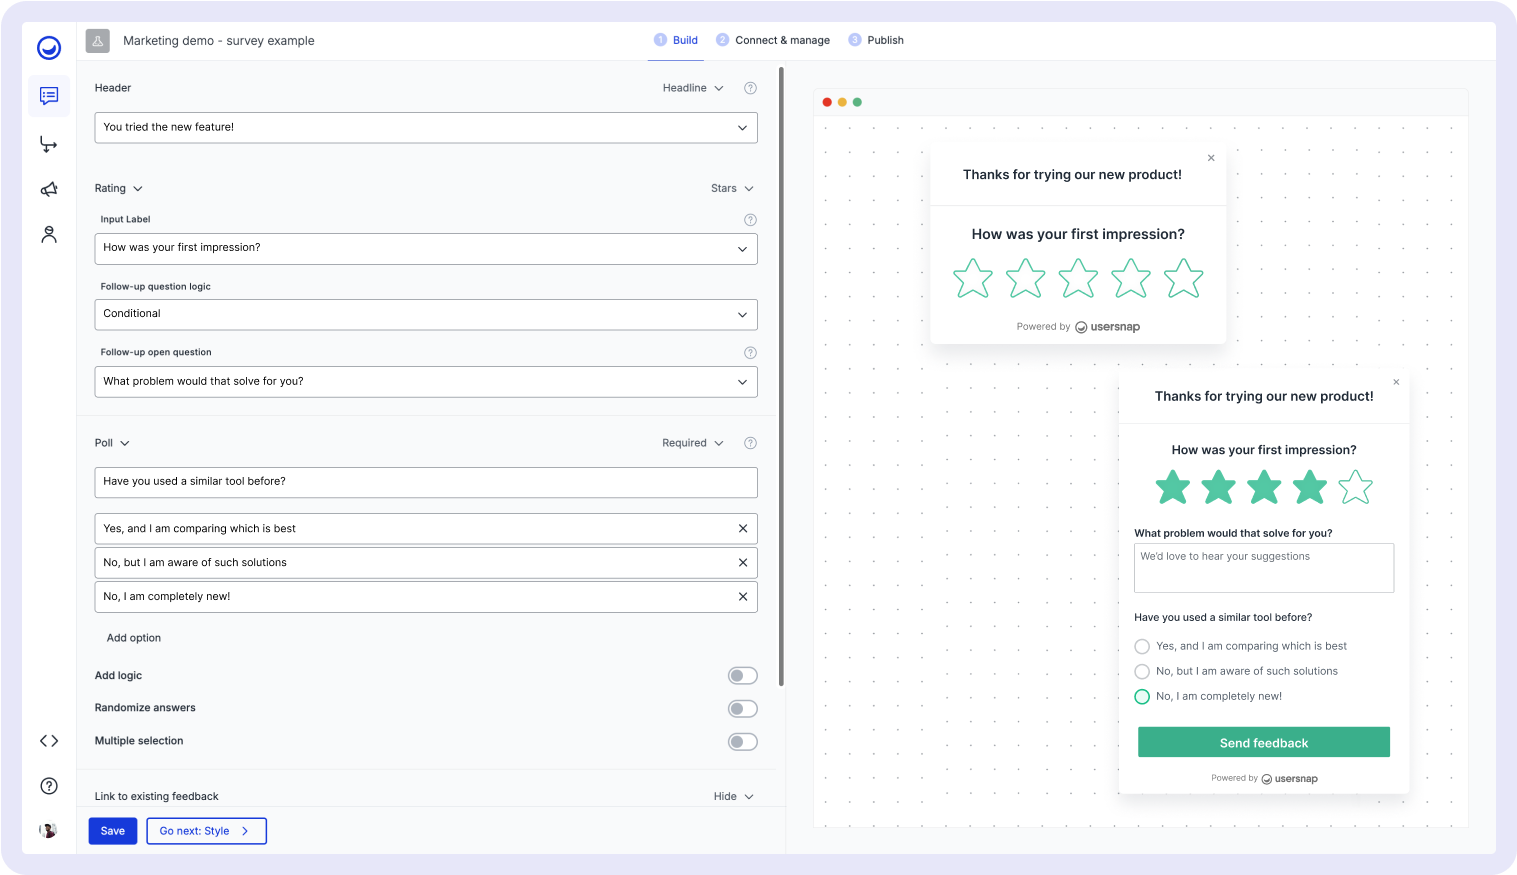Open the Follow-up question logic dropdown

click(425, 314)
